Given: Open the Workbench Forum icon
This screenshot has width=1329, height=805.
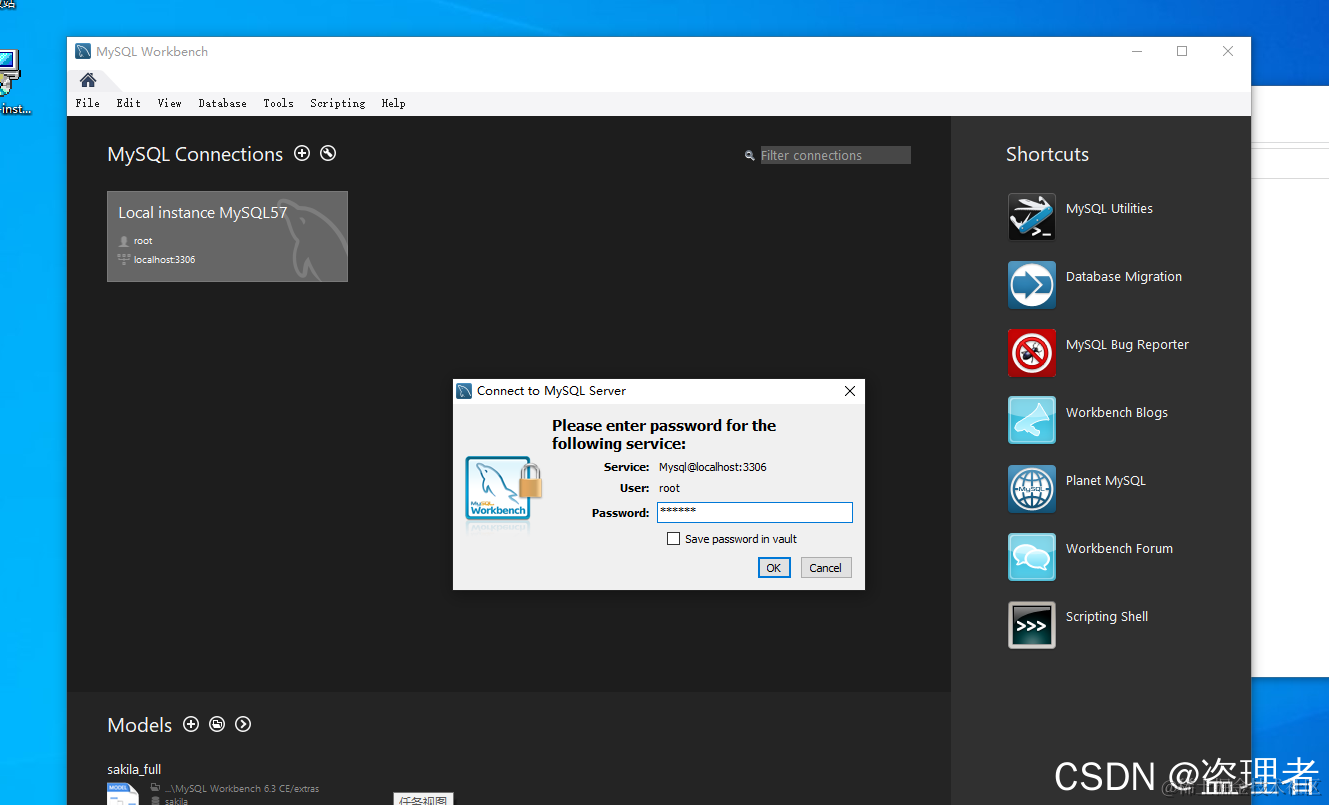Looking at the screenshot, I should tap(1031, 557).
